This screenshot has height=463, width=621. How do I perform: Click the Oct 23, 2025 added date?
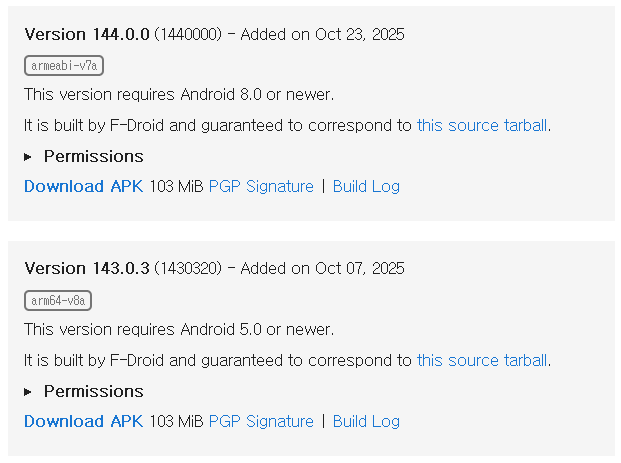[357, 34]
